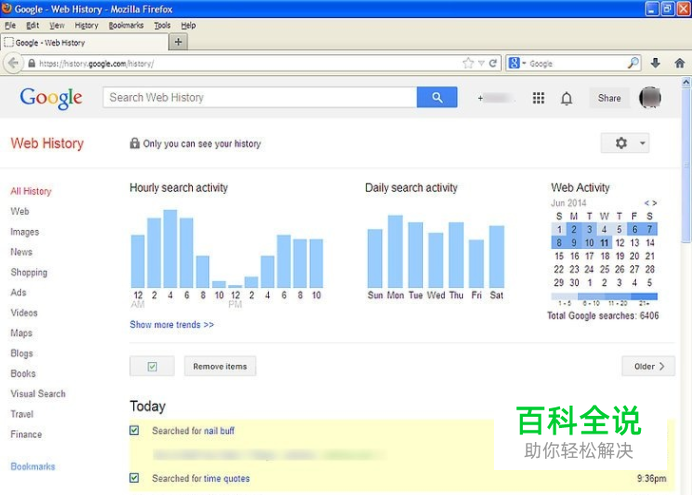Open a new tab with plus button
692x495 pixels.
[178, 42]
